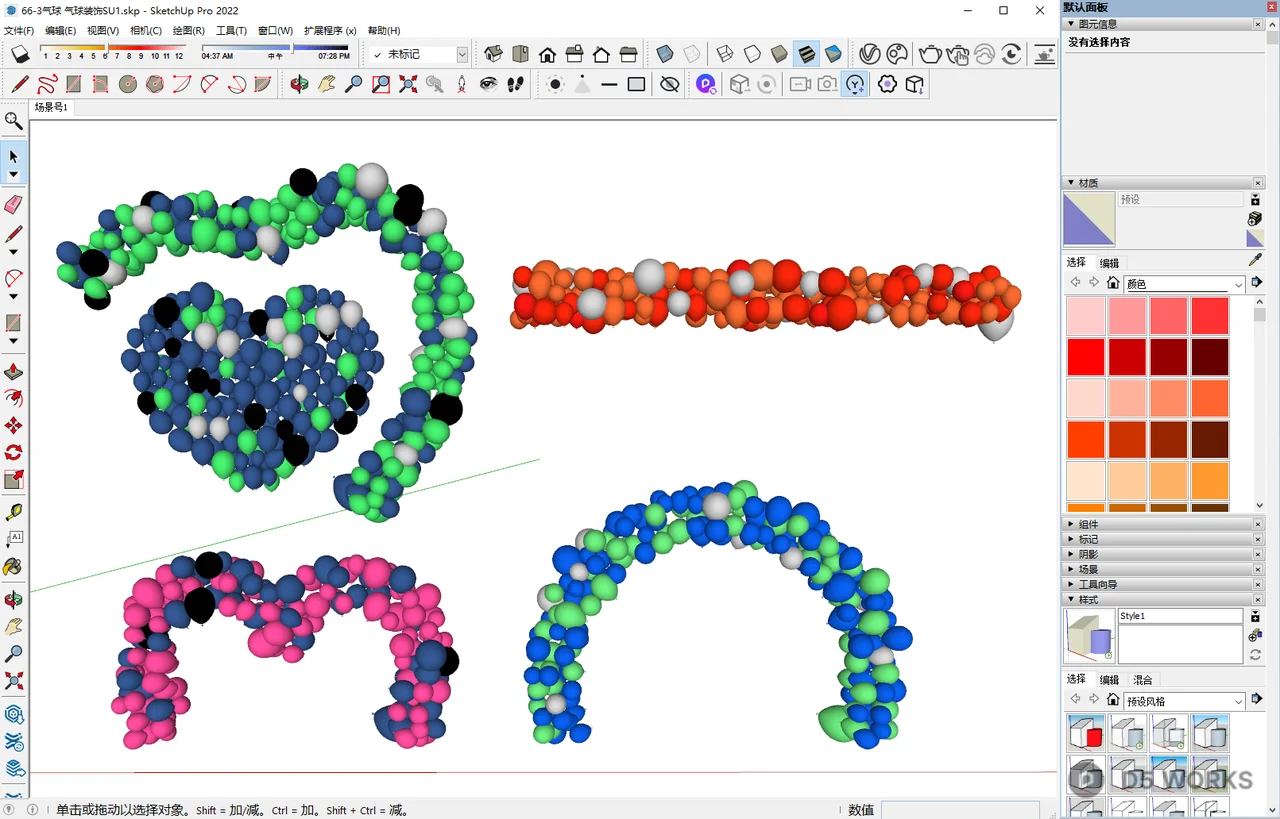This screenshot has width=1280, height=819.
Task: Choose the Pie tool
Action: click(x=262, y=84)
